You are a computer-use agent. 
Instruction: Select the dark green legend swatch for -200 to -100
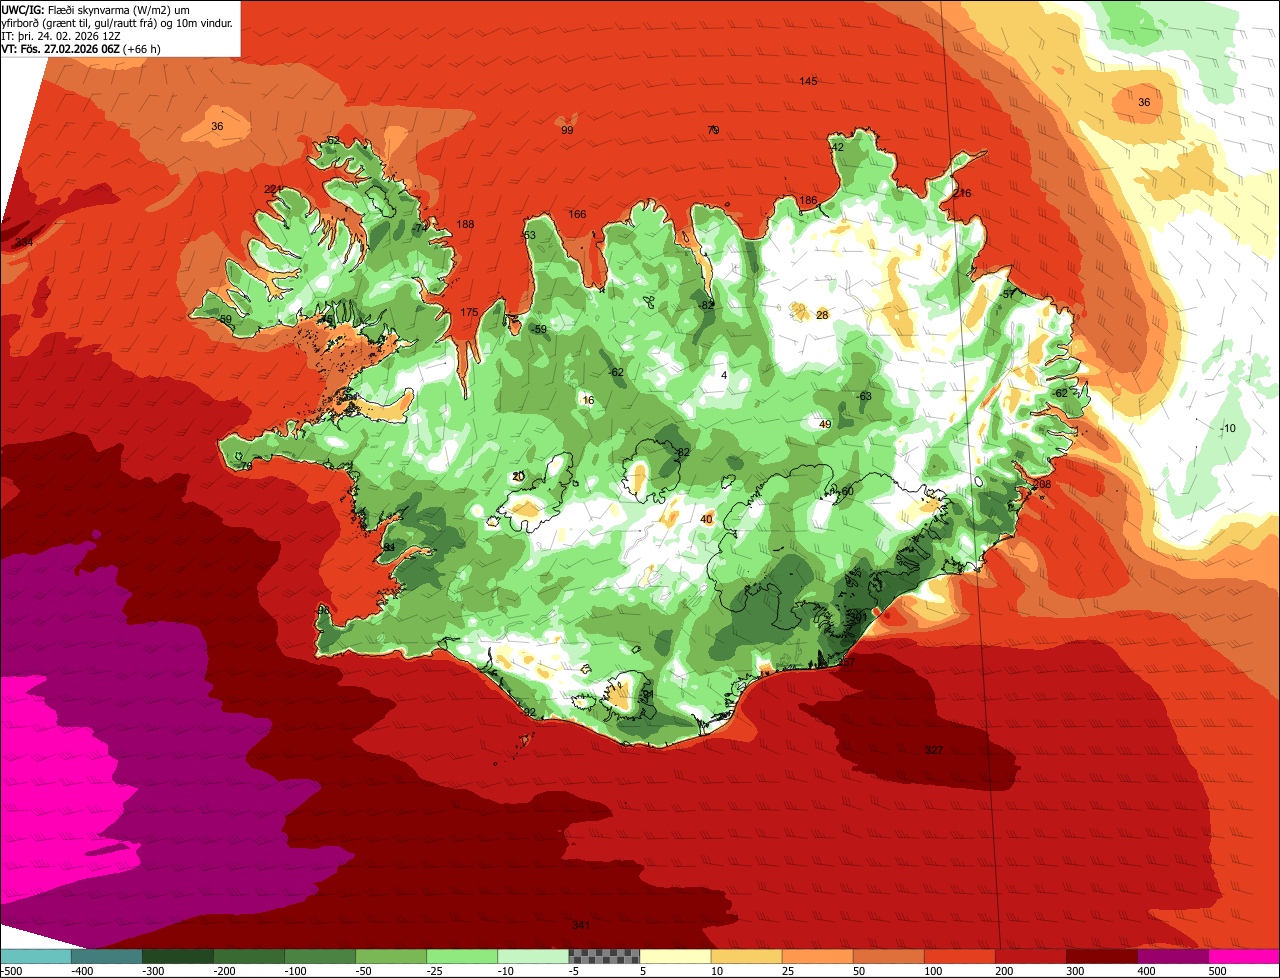point(249,956)
